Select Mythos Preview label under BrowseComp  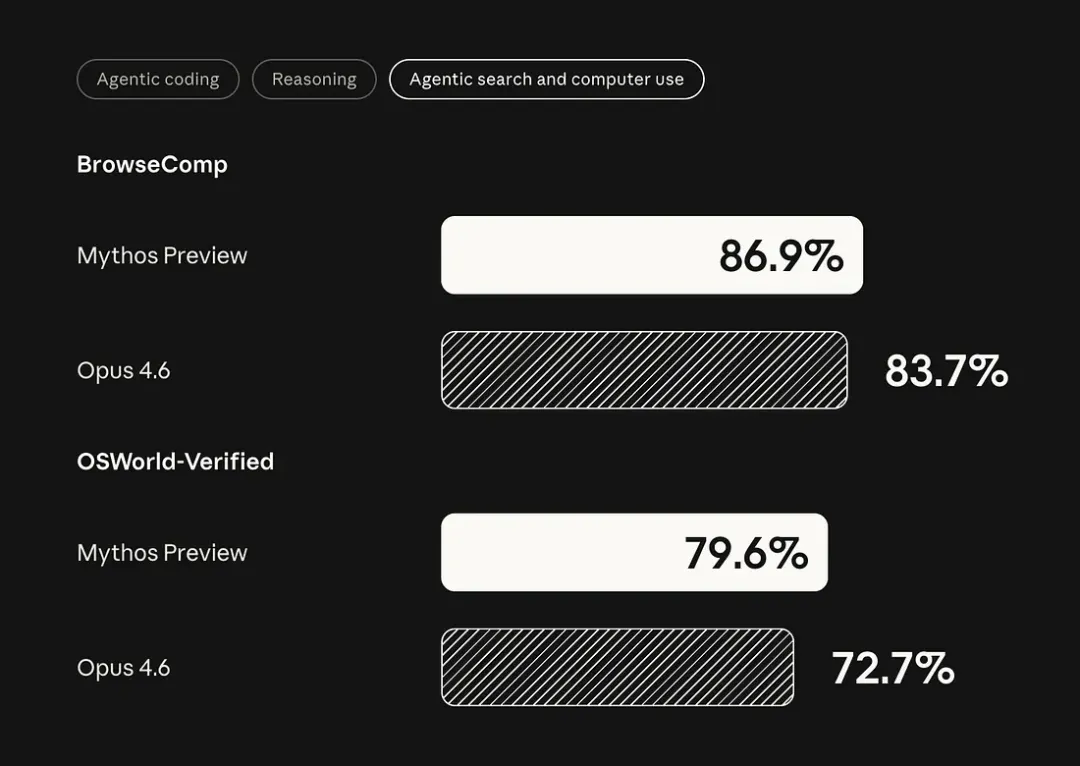162,256
